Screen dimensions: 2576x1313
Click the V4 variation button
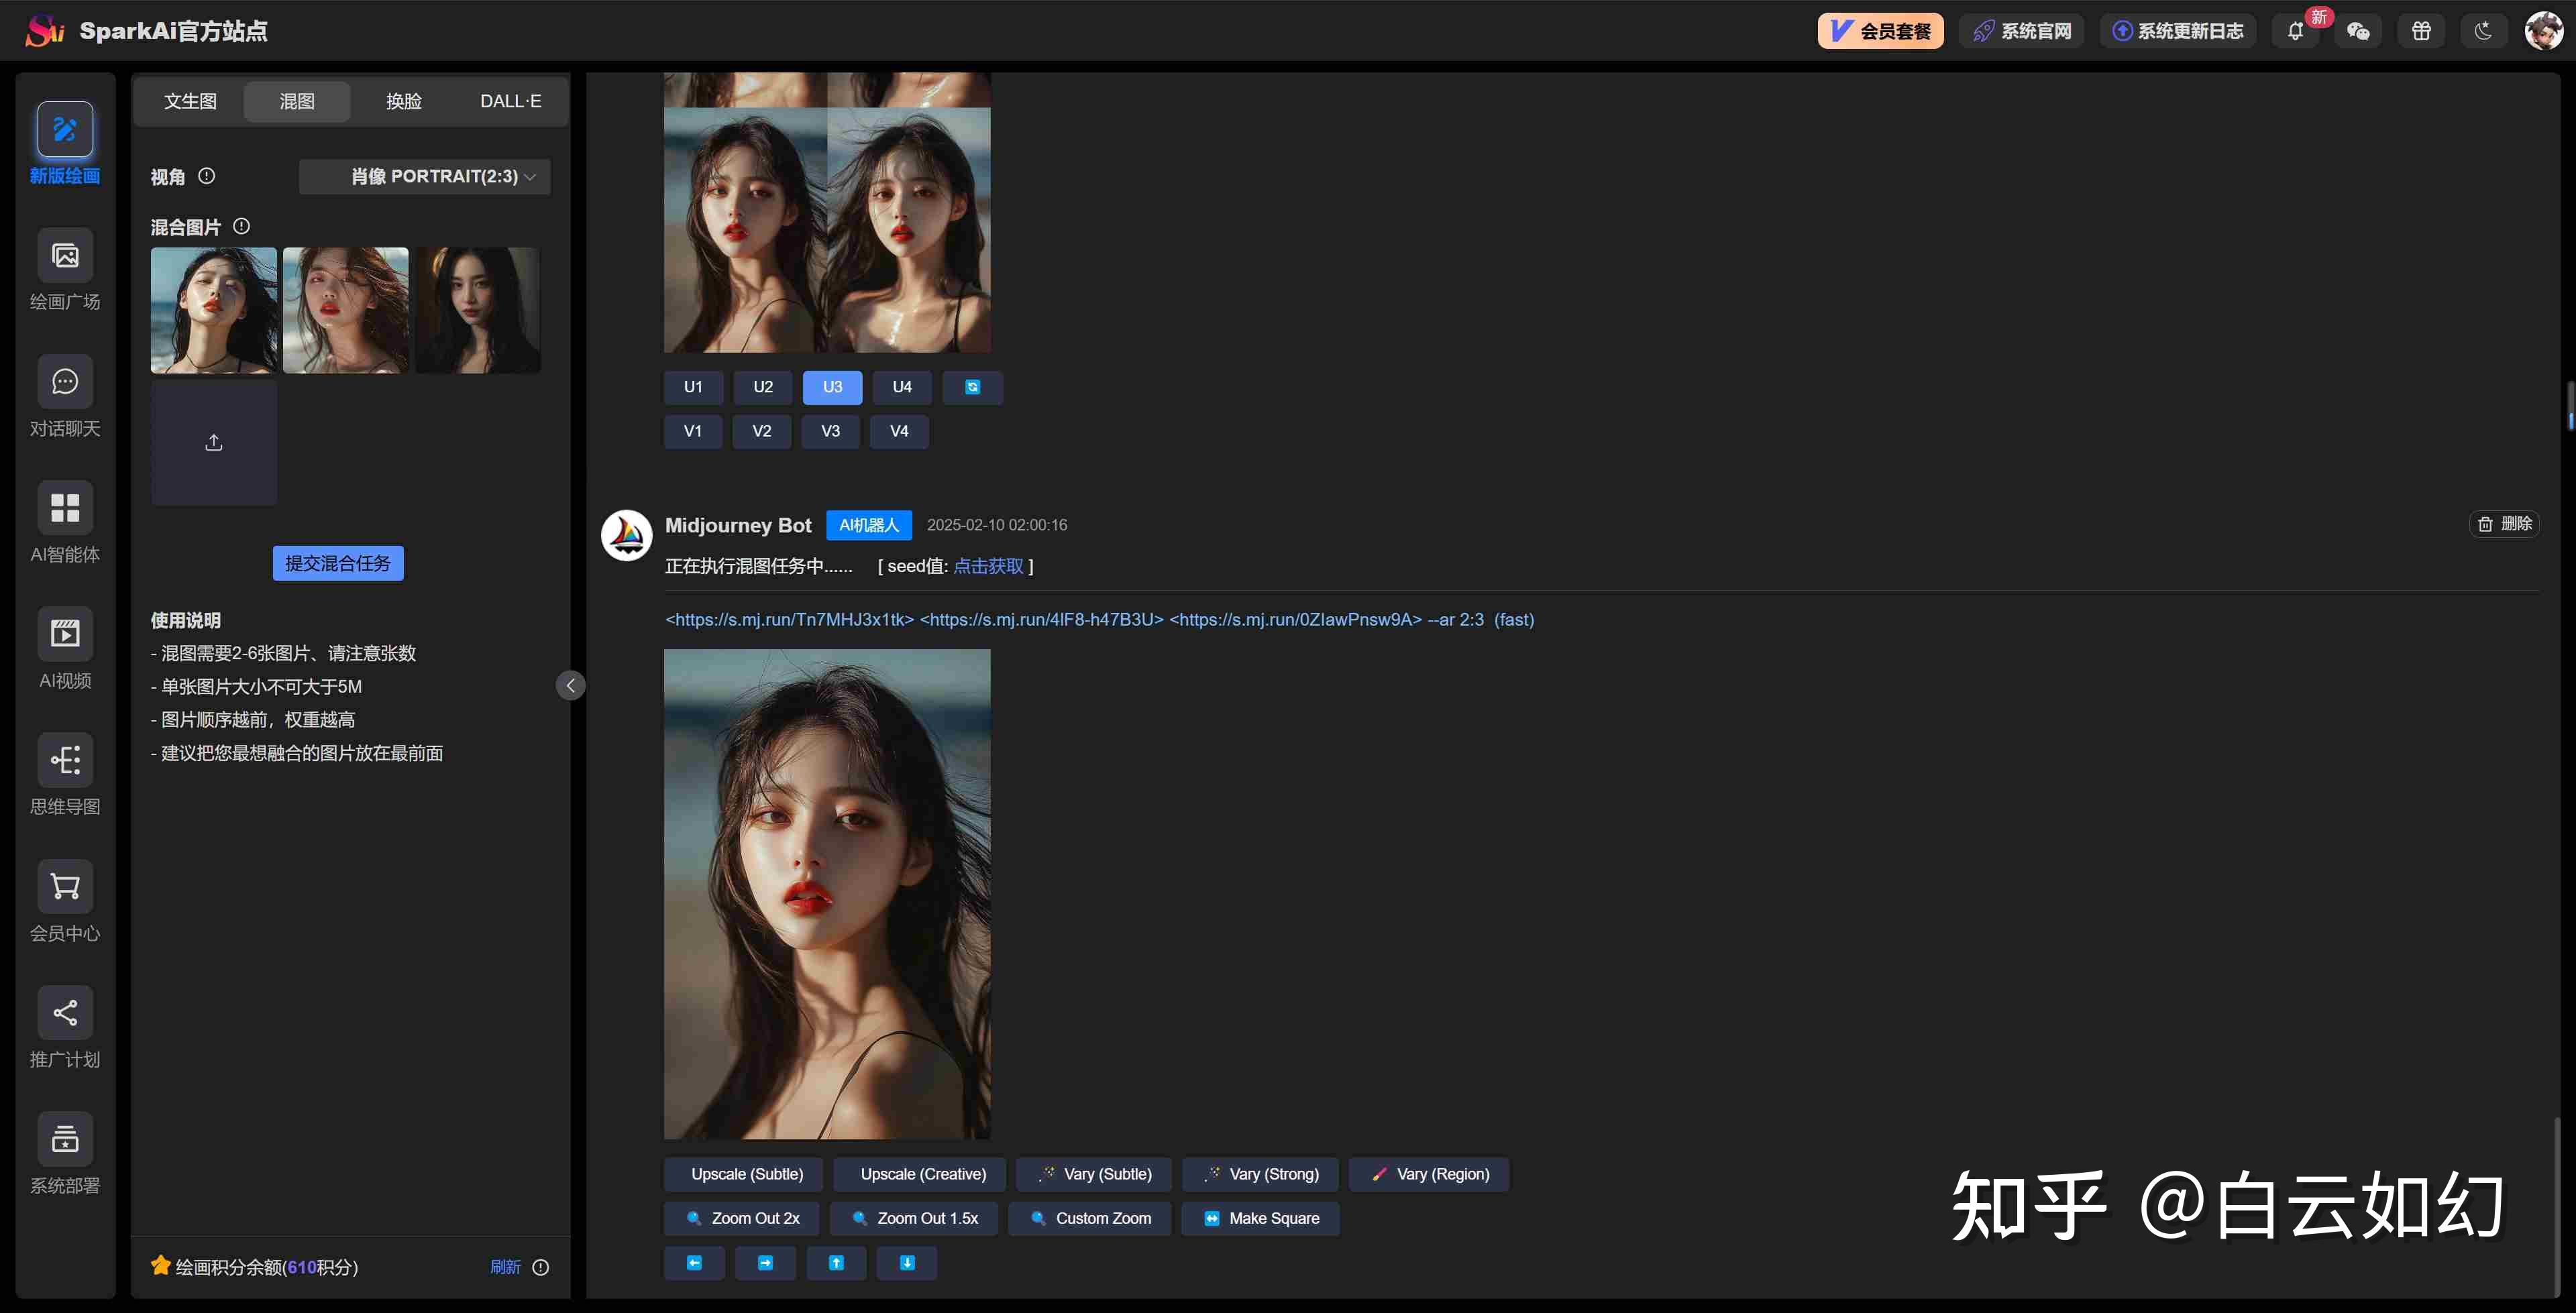pyautogui.click(x=899, y=431)
